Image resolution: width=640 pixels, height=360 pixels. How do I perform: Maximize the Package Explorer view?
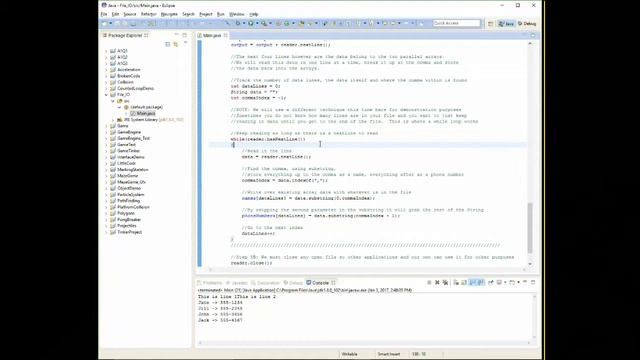(x=184, y=35)
